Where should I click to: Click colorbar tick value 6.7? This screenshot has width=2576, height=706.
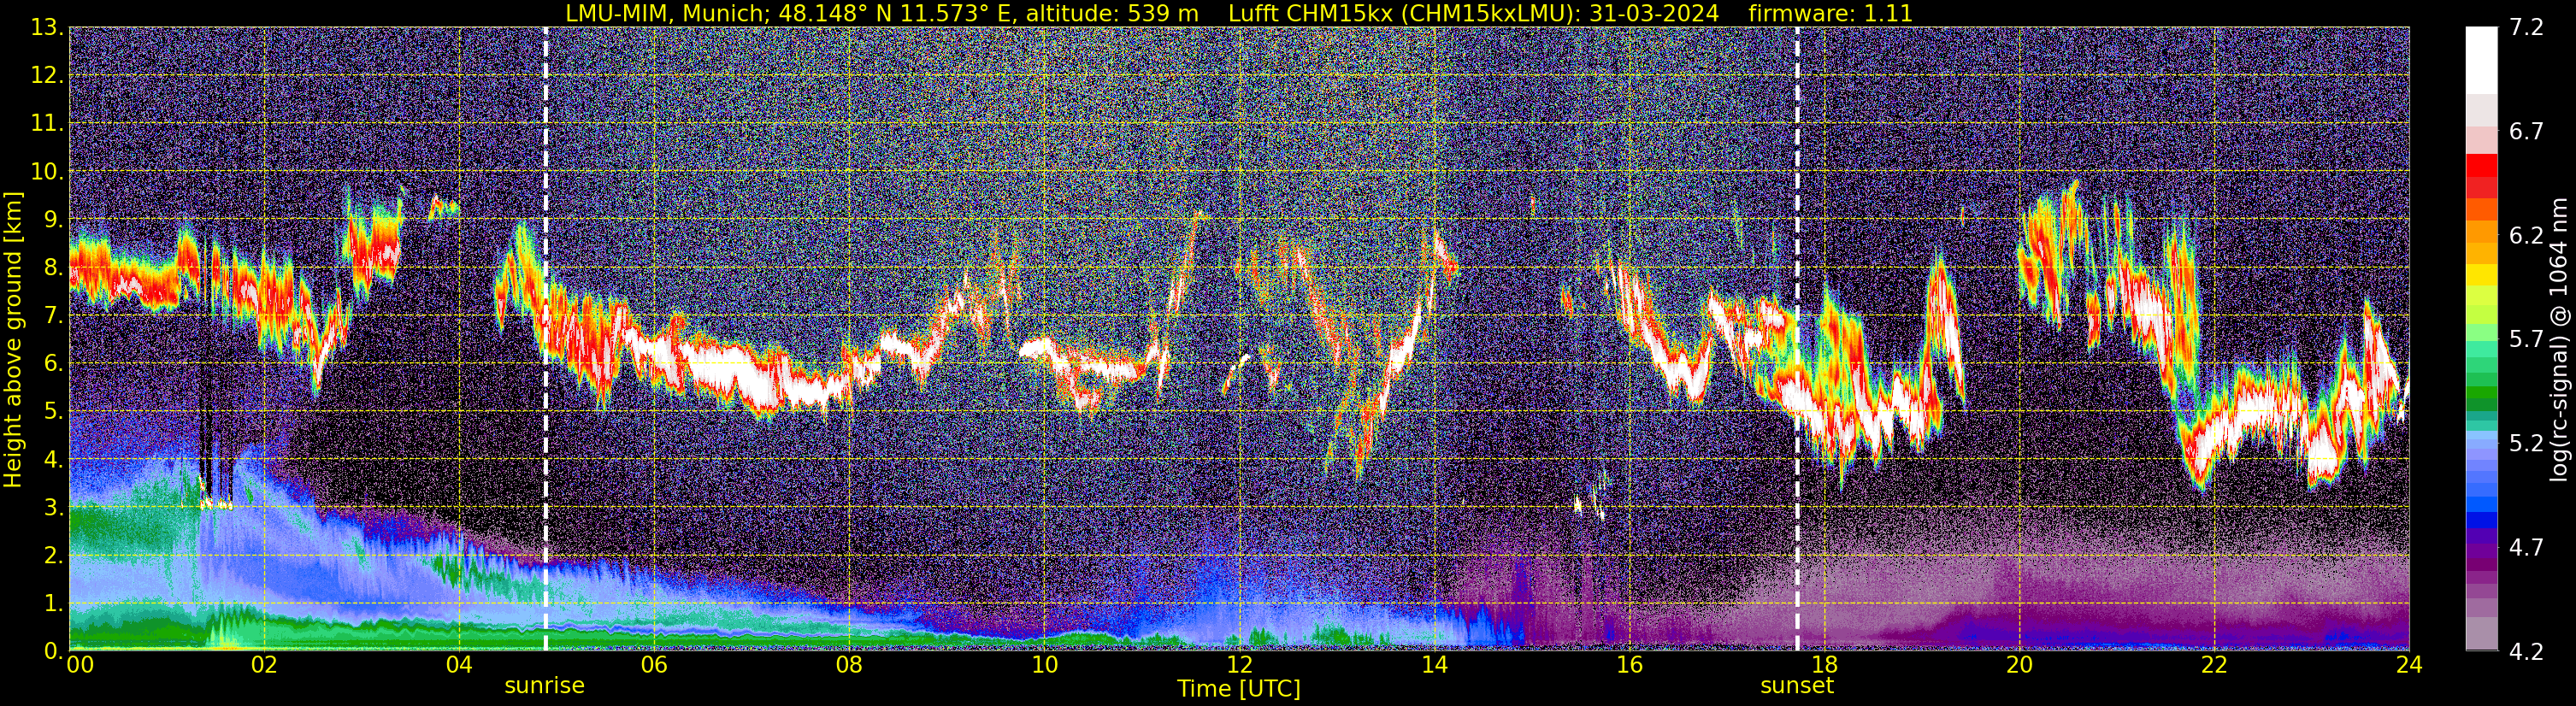pyautogui.click(x=2526, y=132)
